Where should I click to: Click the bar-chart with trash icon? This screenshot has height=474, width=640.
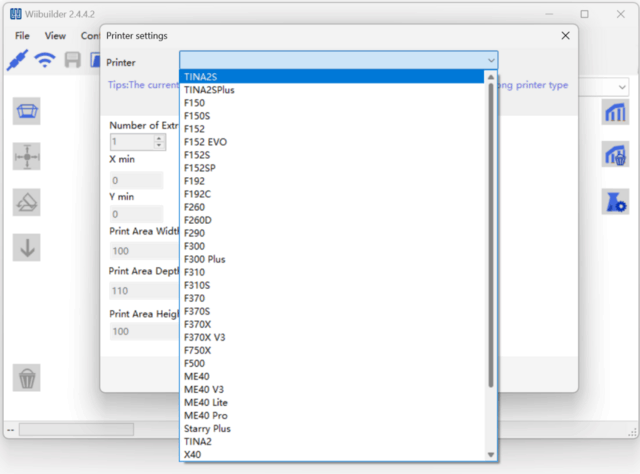[614, 156]
